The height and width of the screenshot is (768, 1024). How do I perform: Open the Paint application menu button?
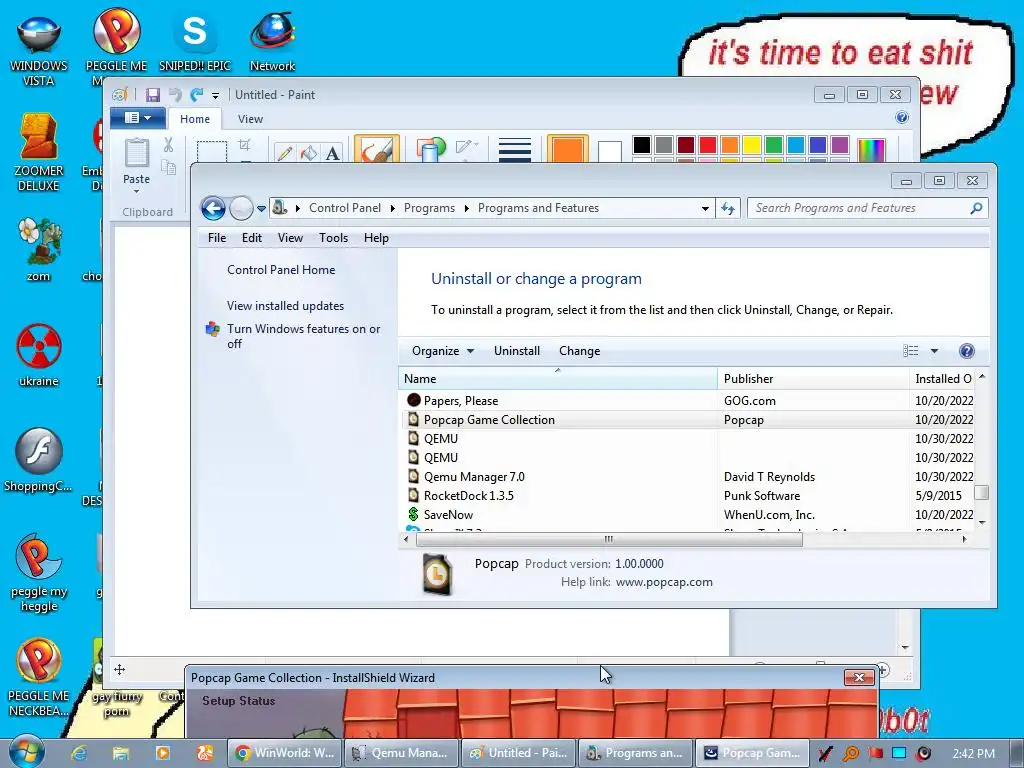pyautogui.click(x=138, y=118)
